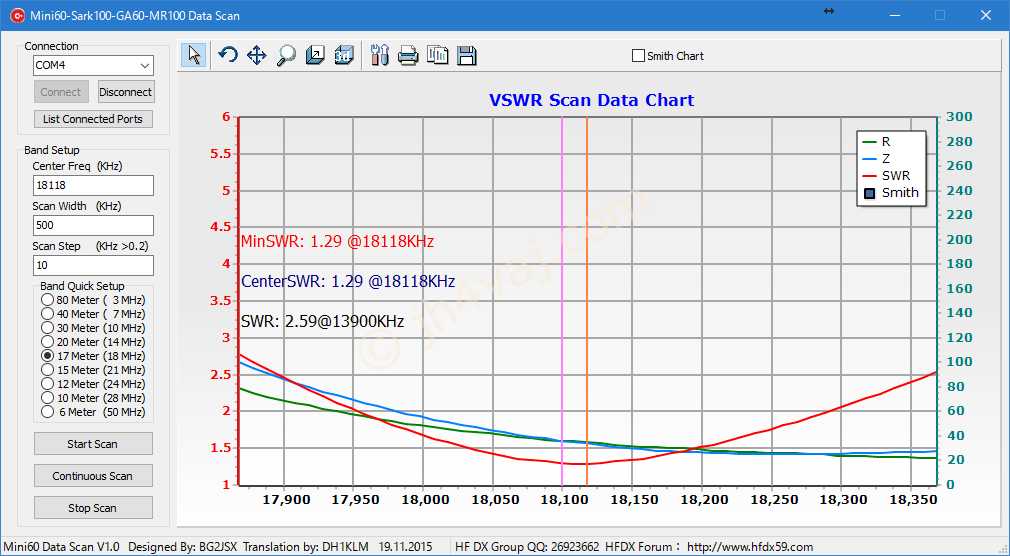Viewport: 1010px width, 556px height.
Task: Print the chart using printer icon
Action: 408,55
